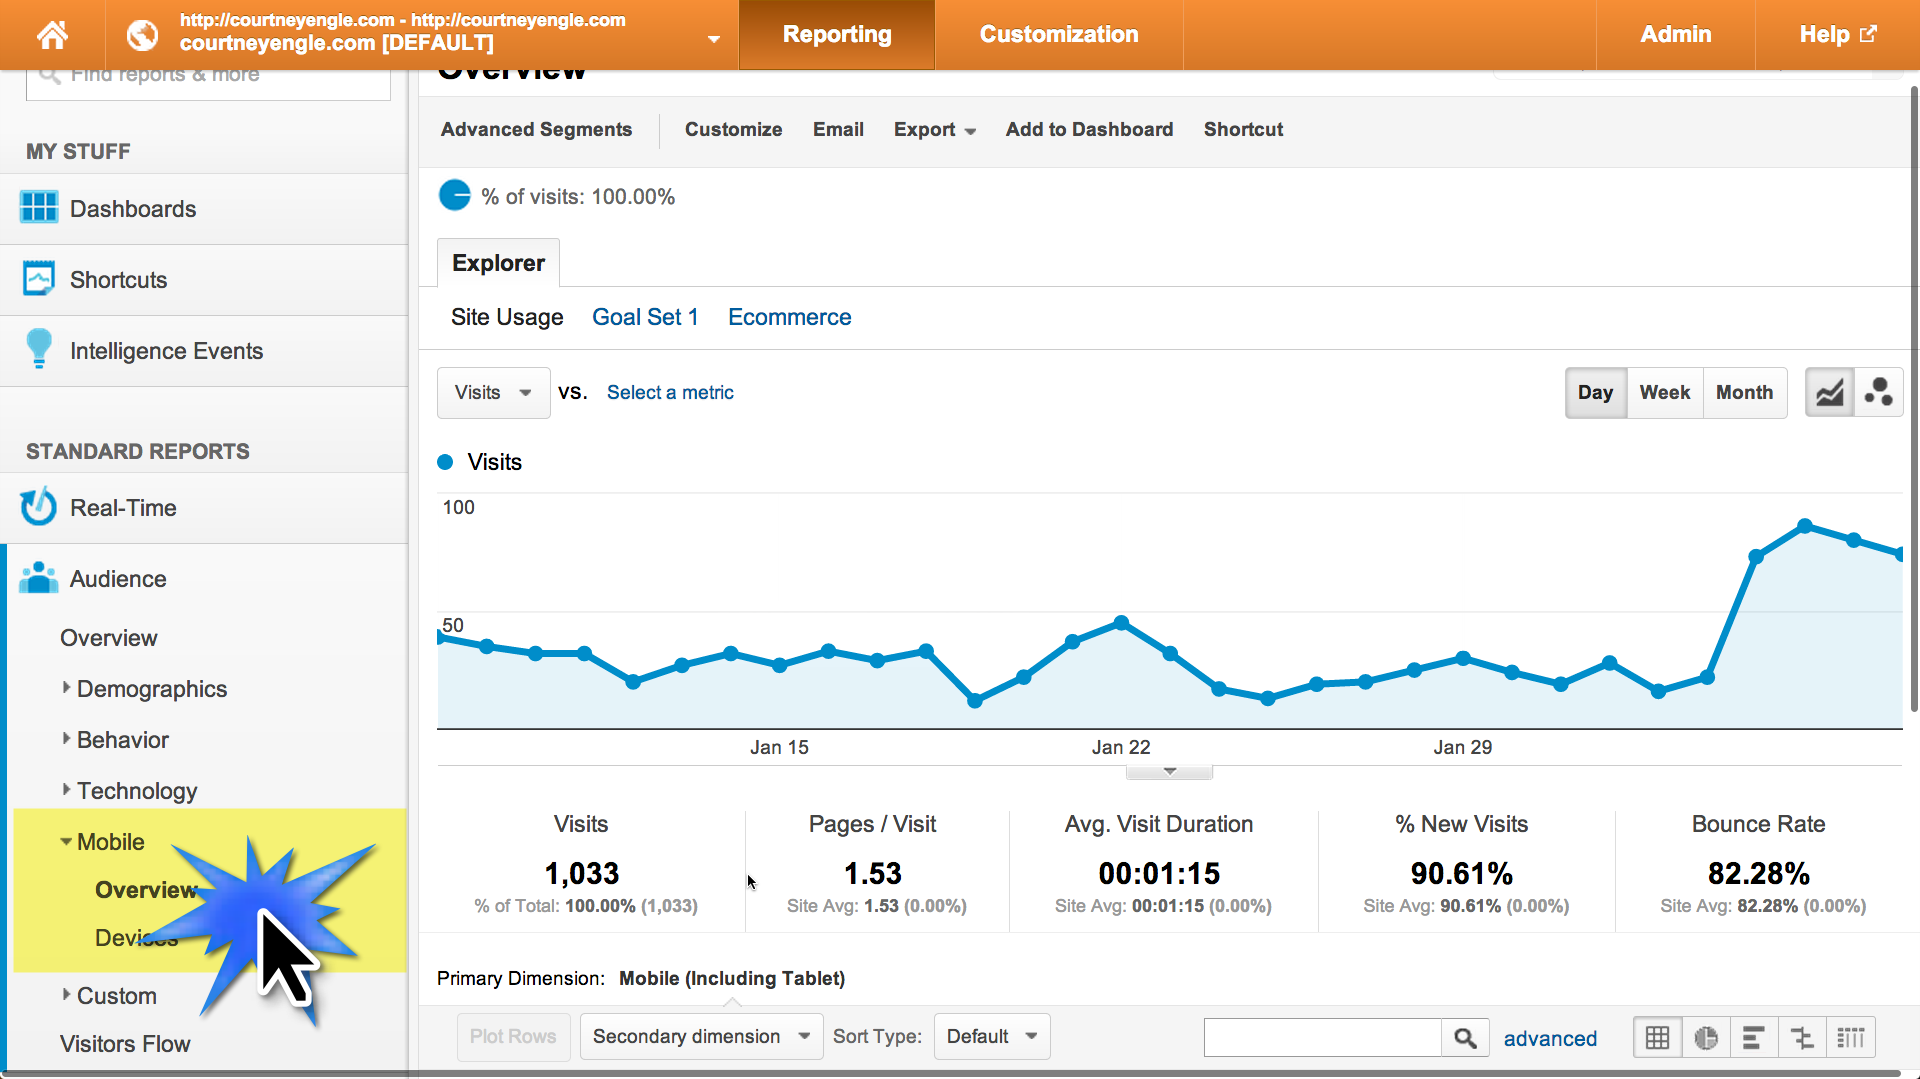The width and height of the screenshot is (1920, 1079).
Task: Switch to Goal Set 1
Action: pyautogui.click(x=645, y=317)
